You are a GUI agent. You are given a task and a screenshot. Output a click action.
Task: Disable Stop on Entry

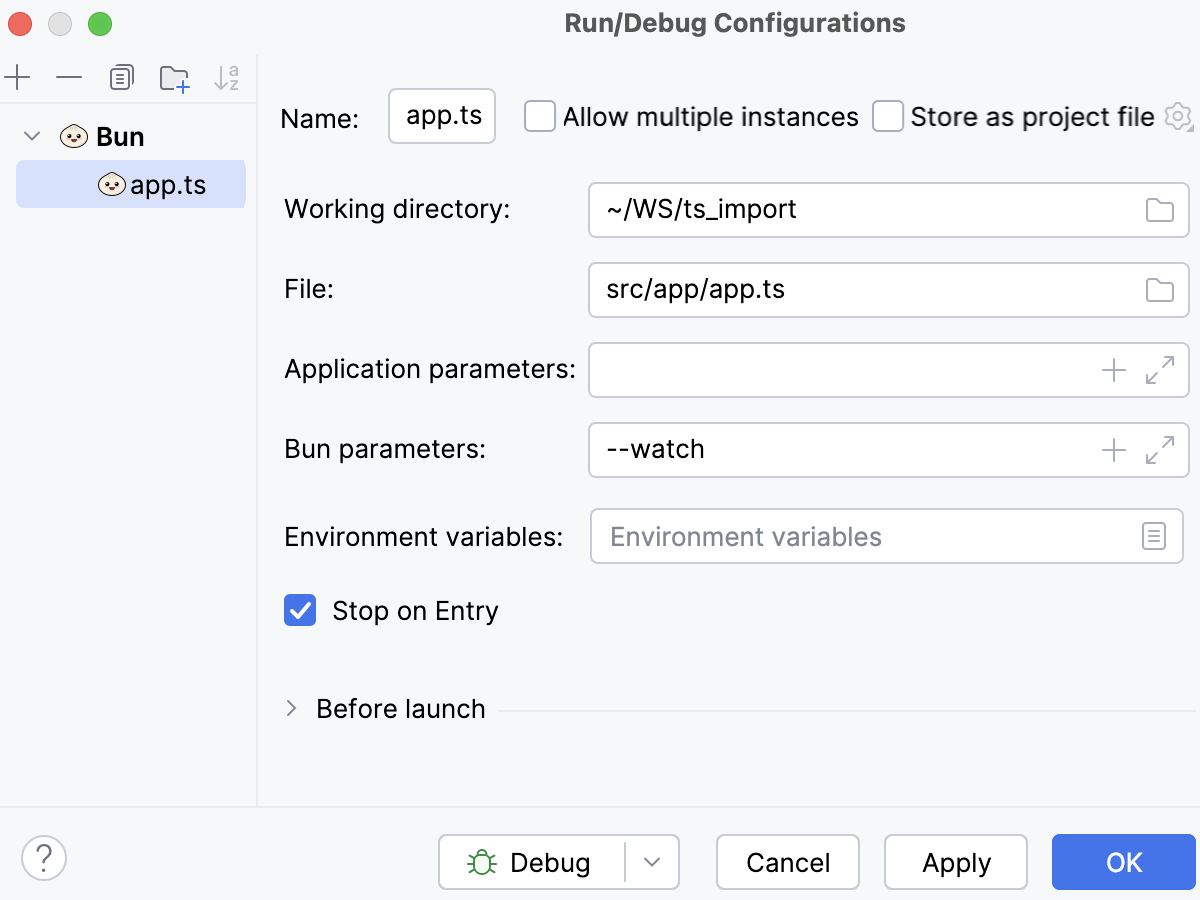coord(300,611)
